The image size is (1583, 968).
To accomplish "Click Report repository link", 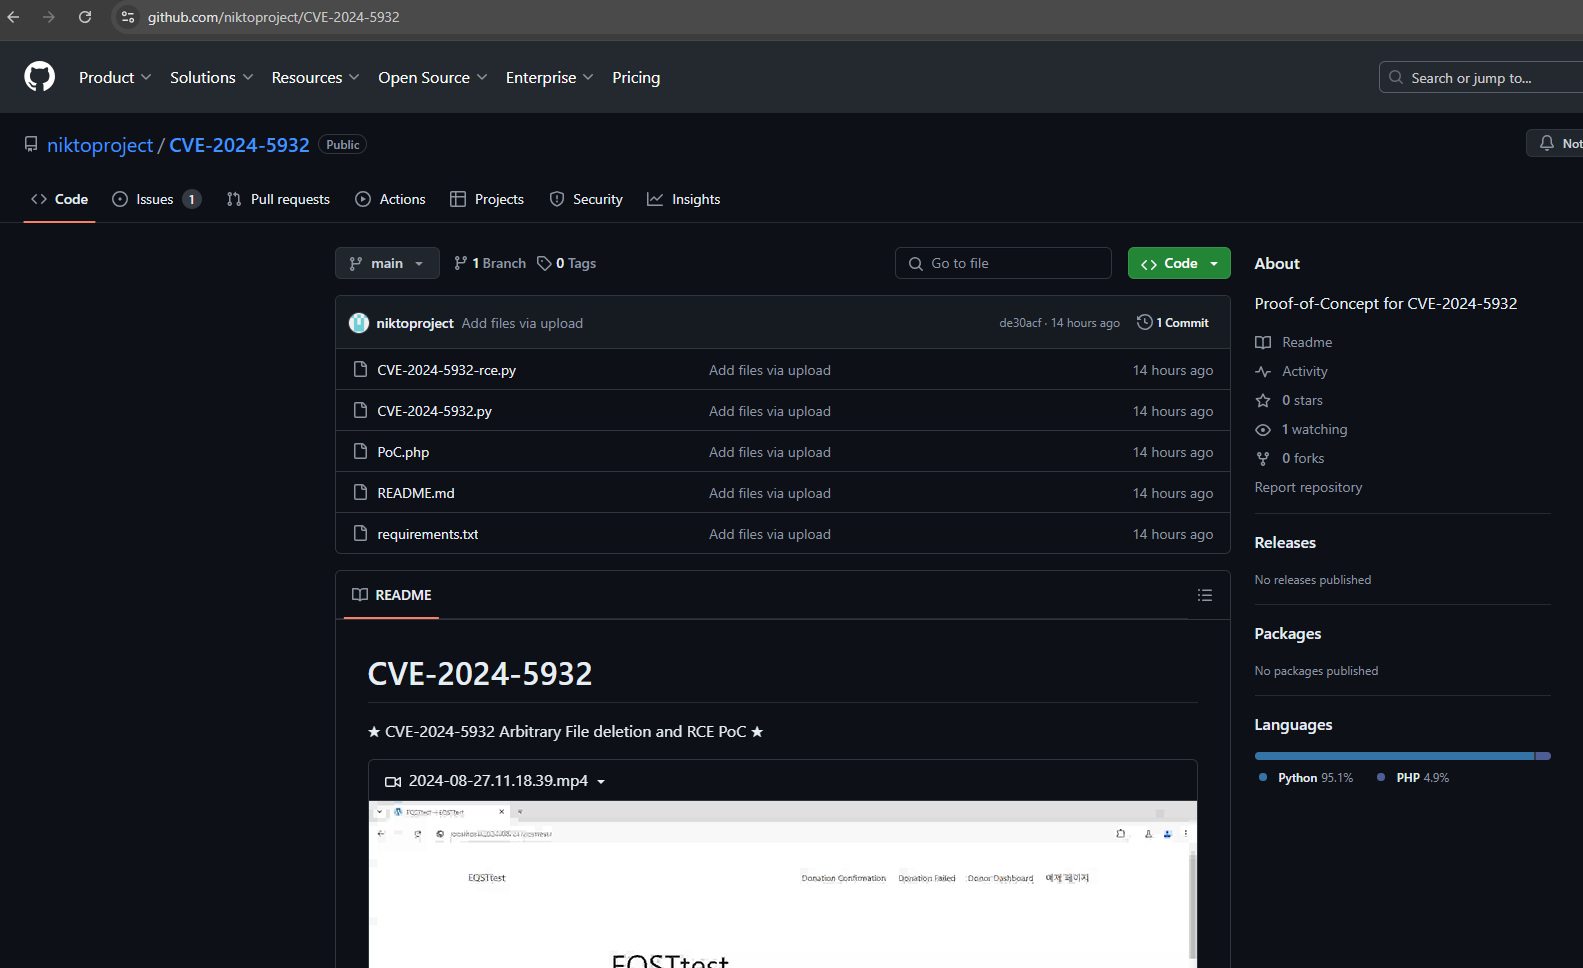I will [x=1308, y=487].
